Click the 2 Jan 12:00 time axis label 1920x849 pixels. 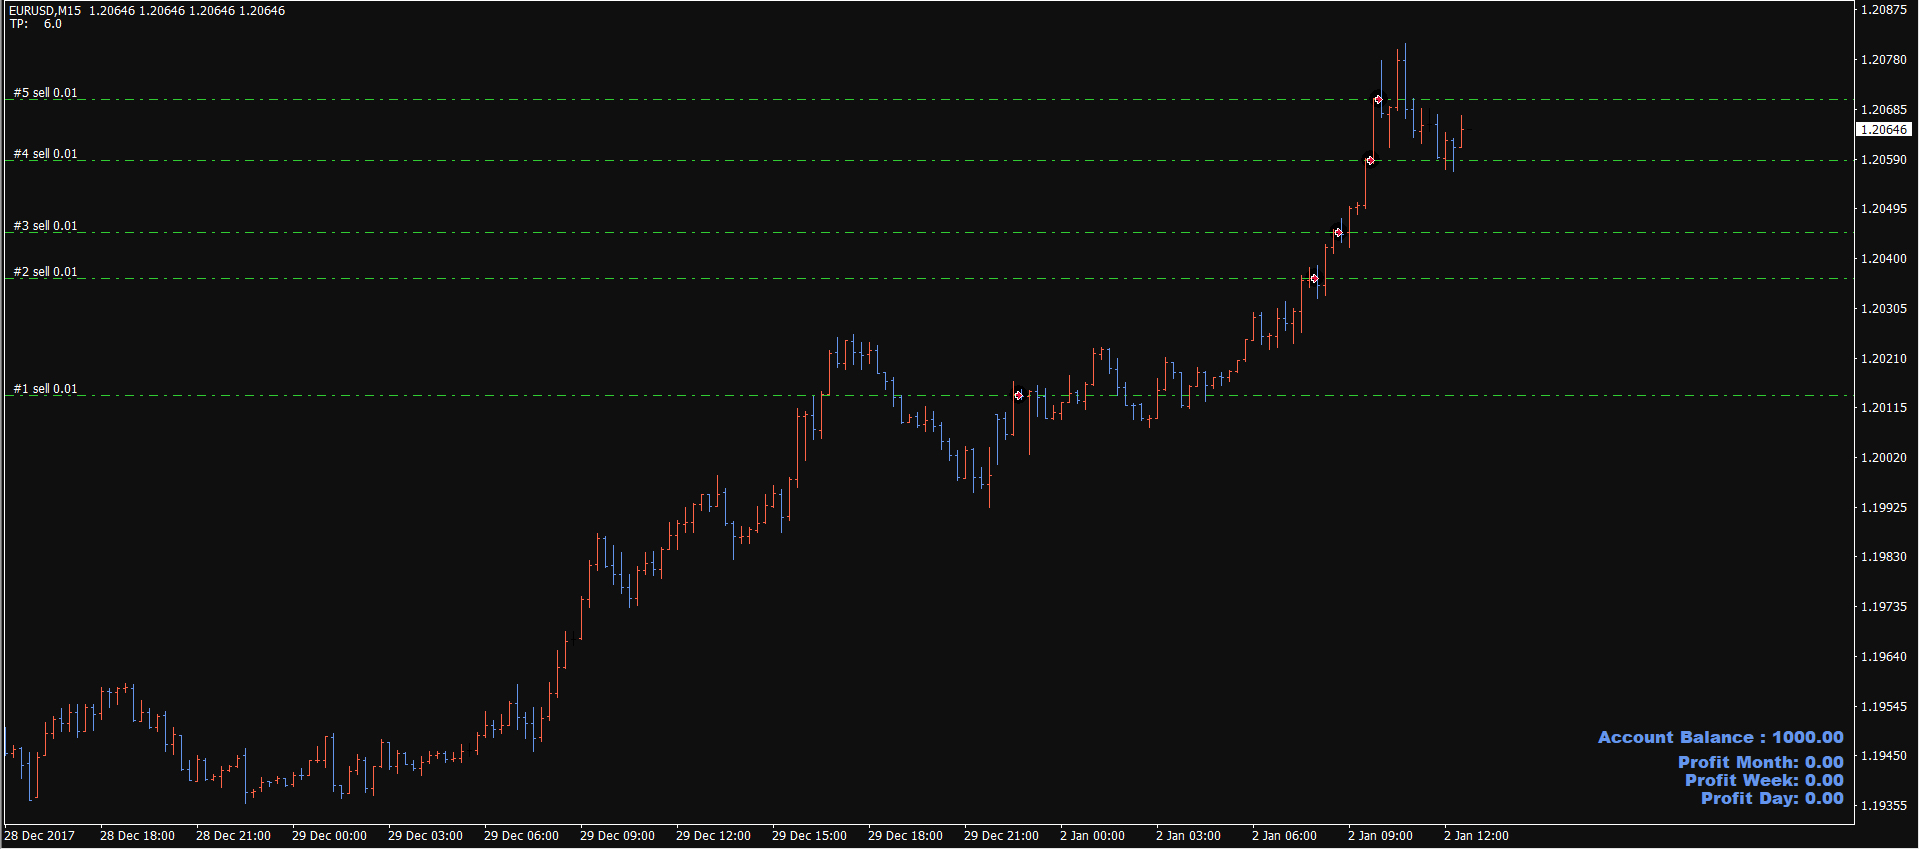click(x=1476, y=836)
